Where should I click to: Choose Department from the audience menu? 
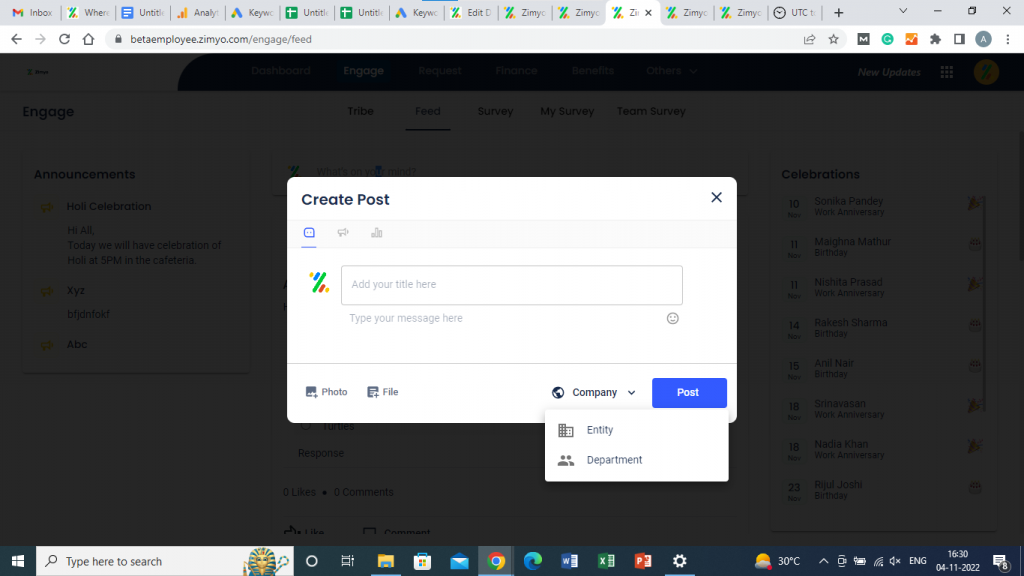pos(614,460)
